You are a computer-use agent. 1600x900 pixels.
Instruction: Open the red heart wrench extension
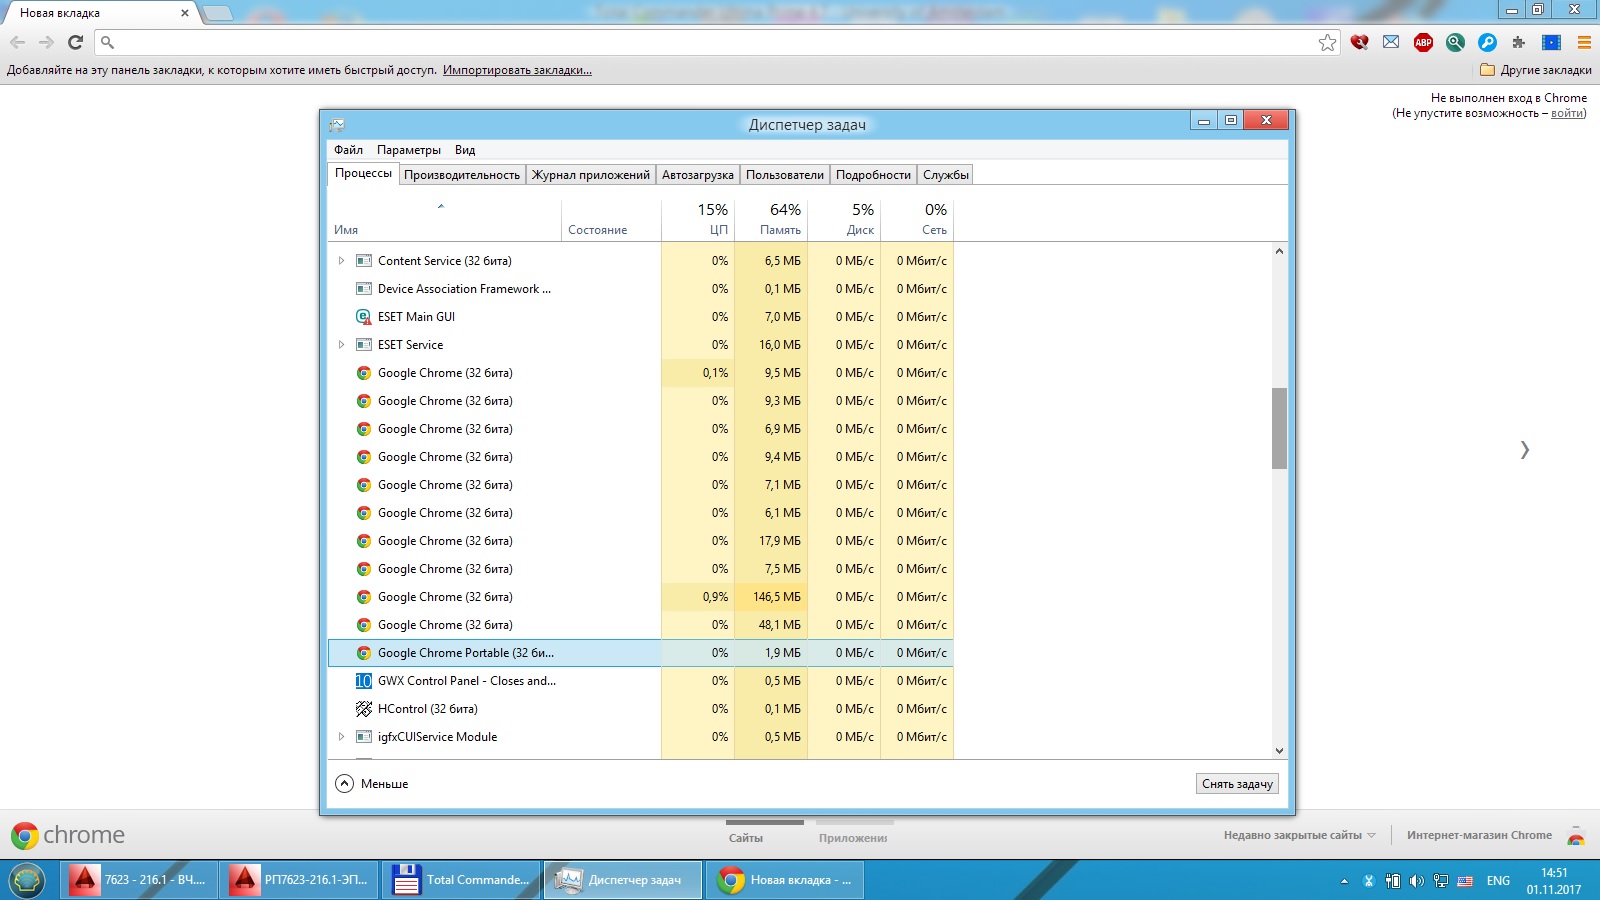click(x=1359, y=42)
